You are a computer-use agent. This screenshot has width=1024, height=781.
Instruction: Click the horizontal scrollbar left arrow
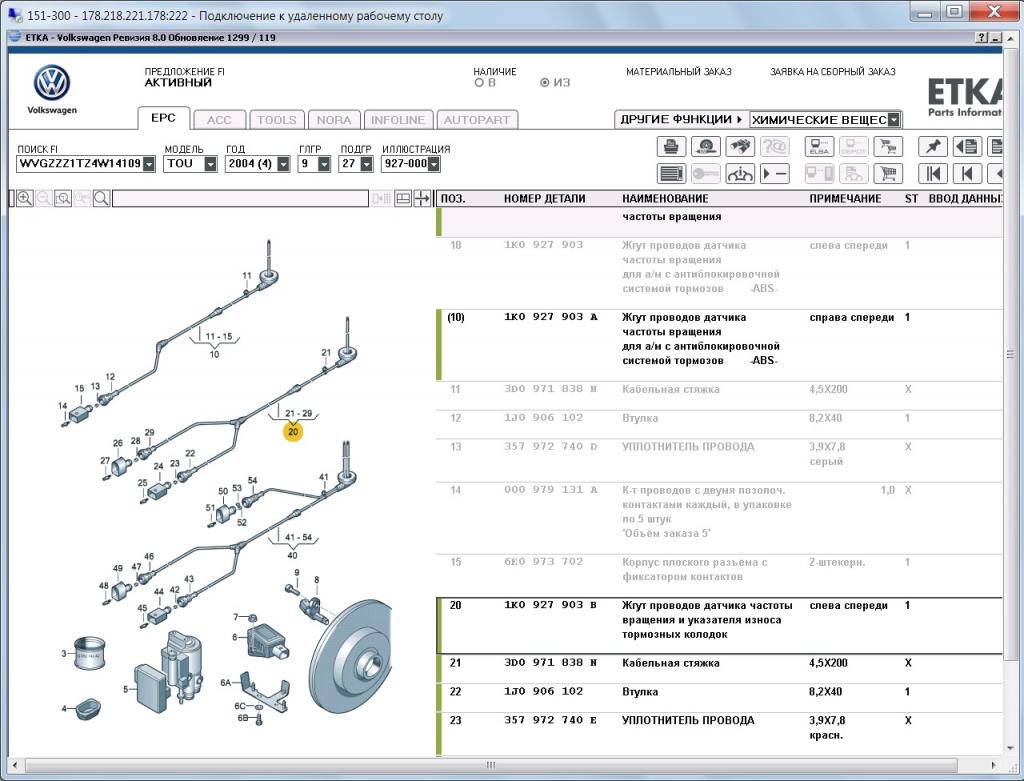[15, 765]
